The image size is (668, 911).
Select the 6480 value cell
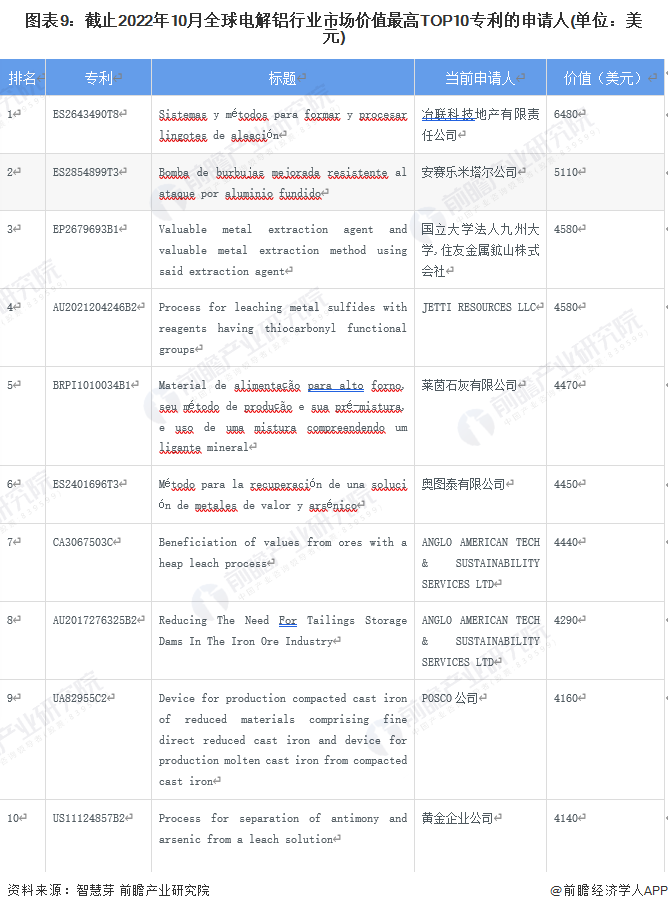[567, 115]
